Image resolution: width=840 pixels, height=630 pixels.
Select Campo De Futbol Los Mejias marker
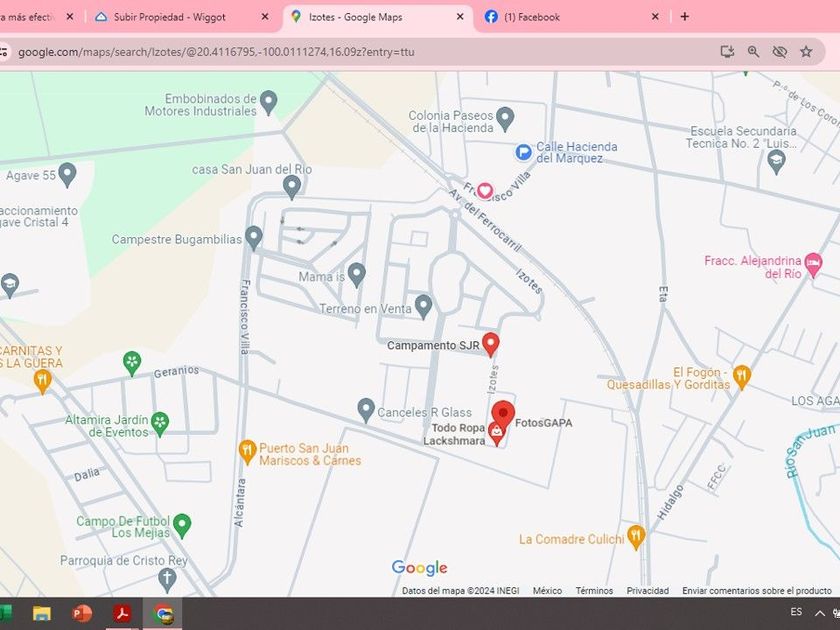tap(181, 524)
